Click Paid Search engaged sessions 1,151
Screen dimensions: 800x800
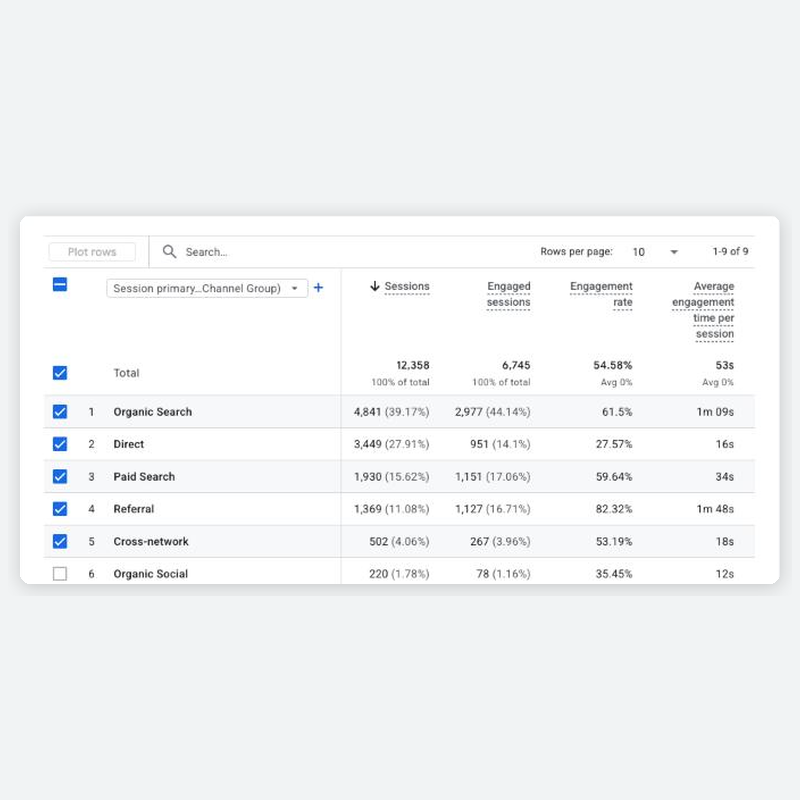click(x=492, y=477)
